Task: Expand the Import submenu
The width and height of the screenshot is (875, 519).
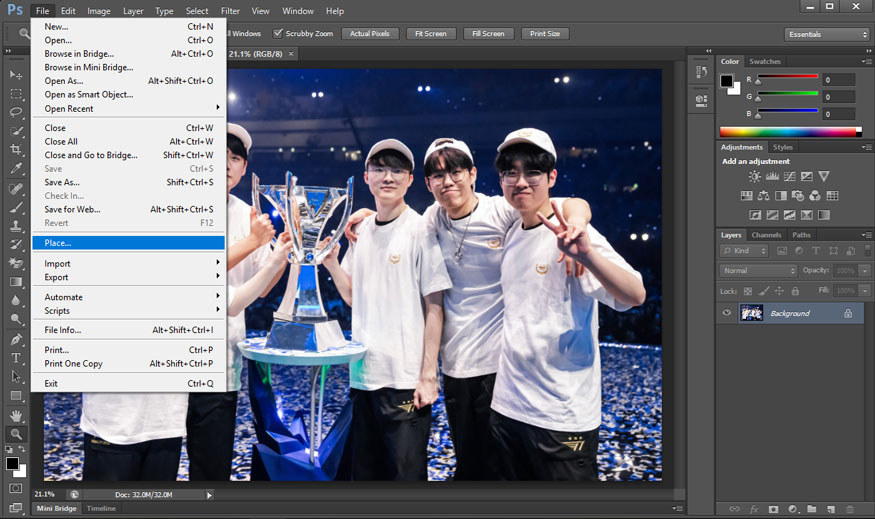Action: pyautogui.click(x=128, y=263)
